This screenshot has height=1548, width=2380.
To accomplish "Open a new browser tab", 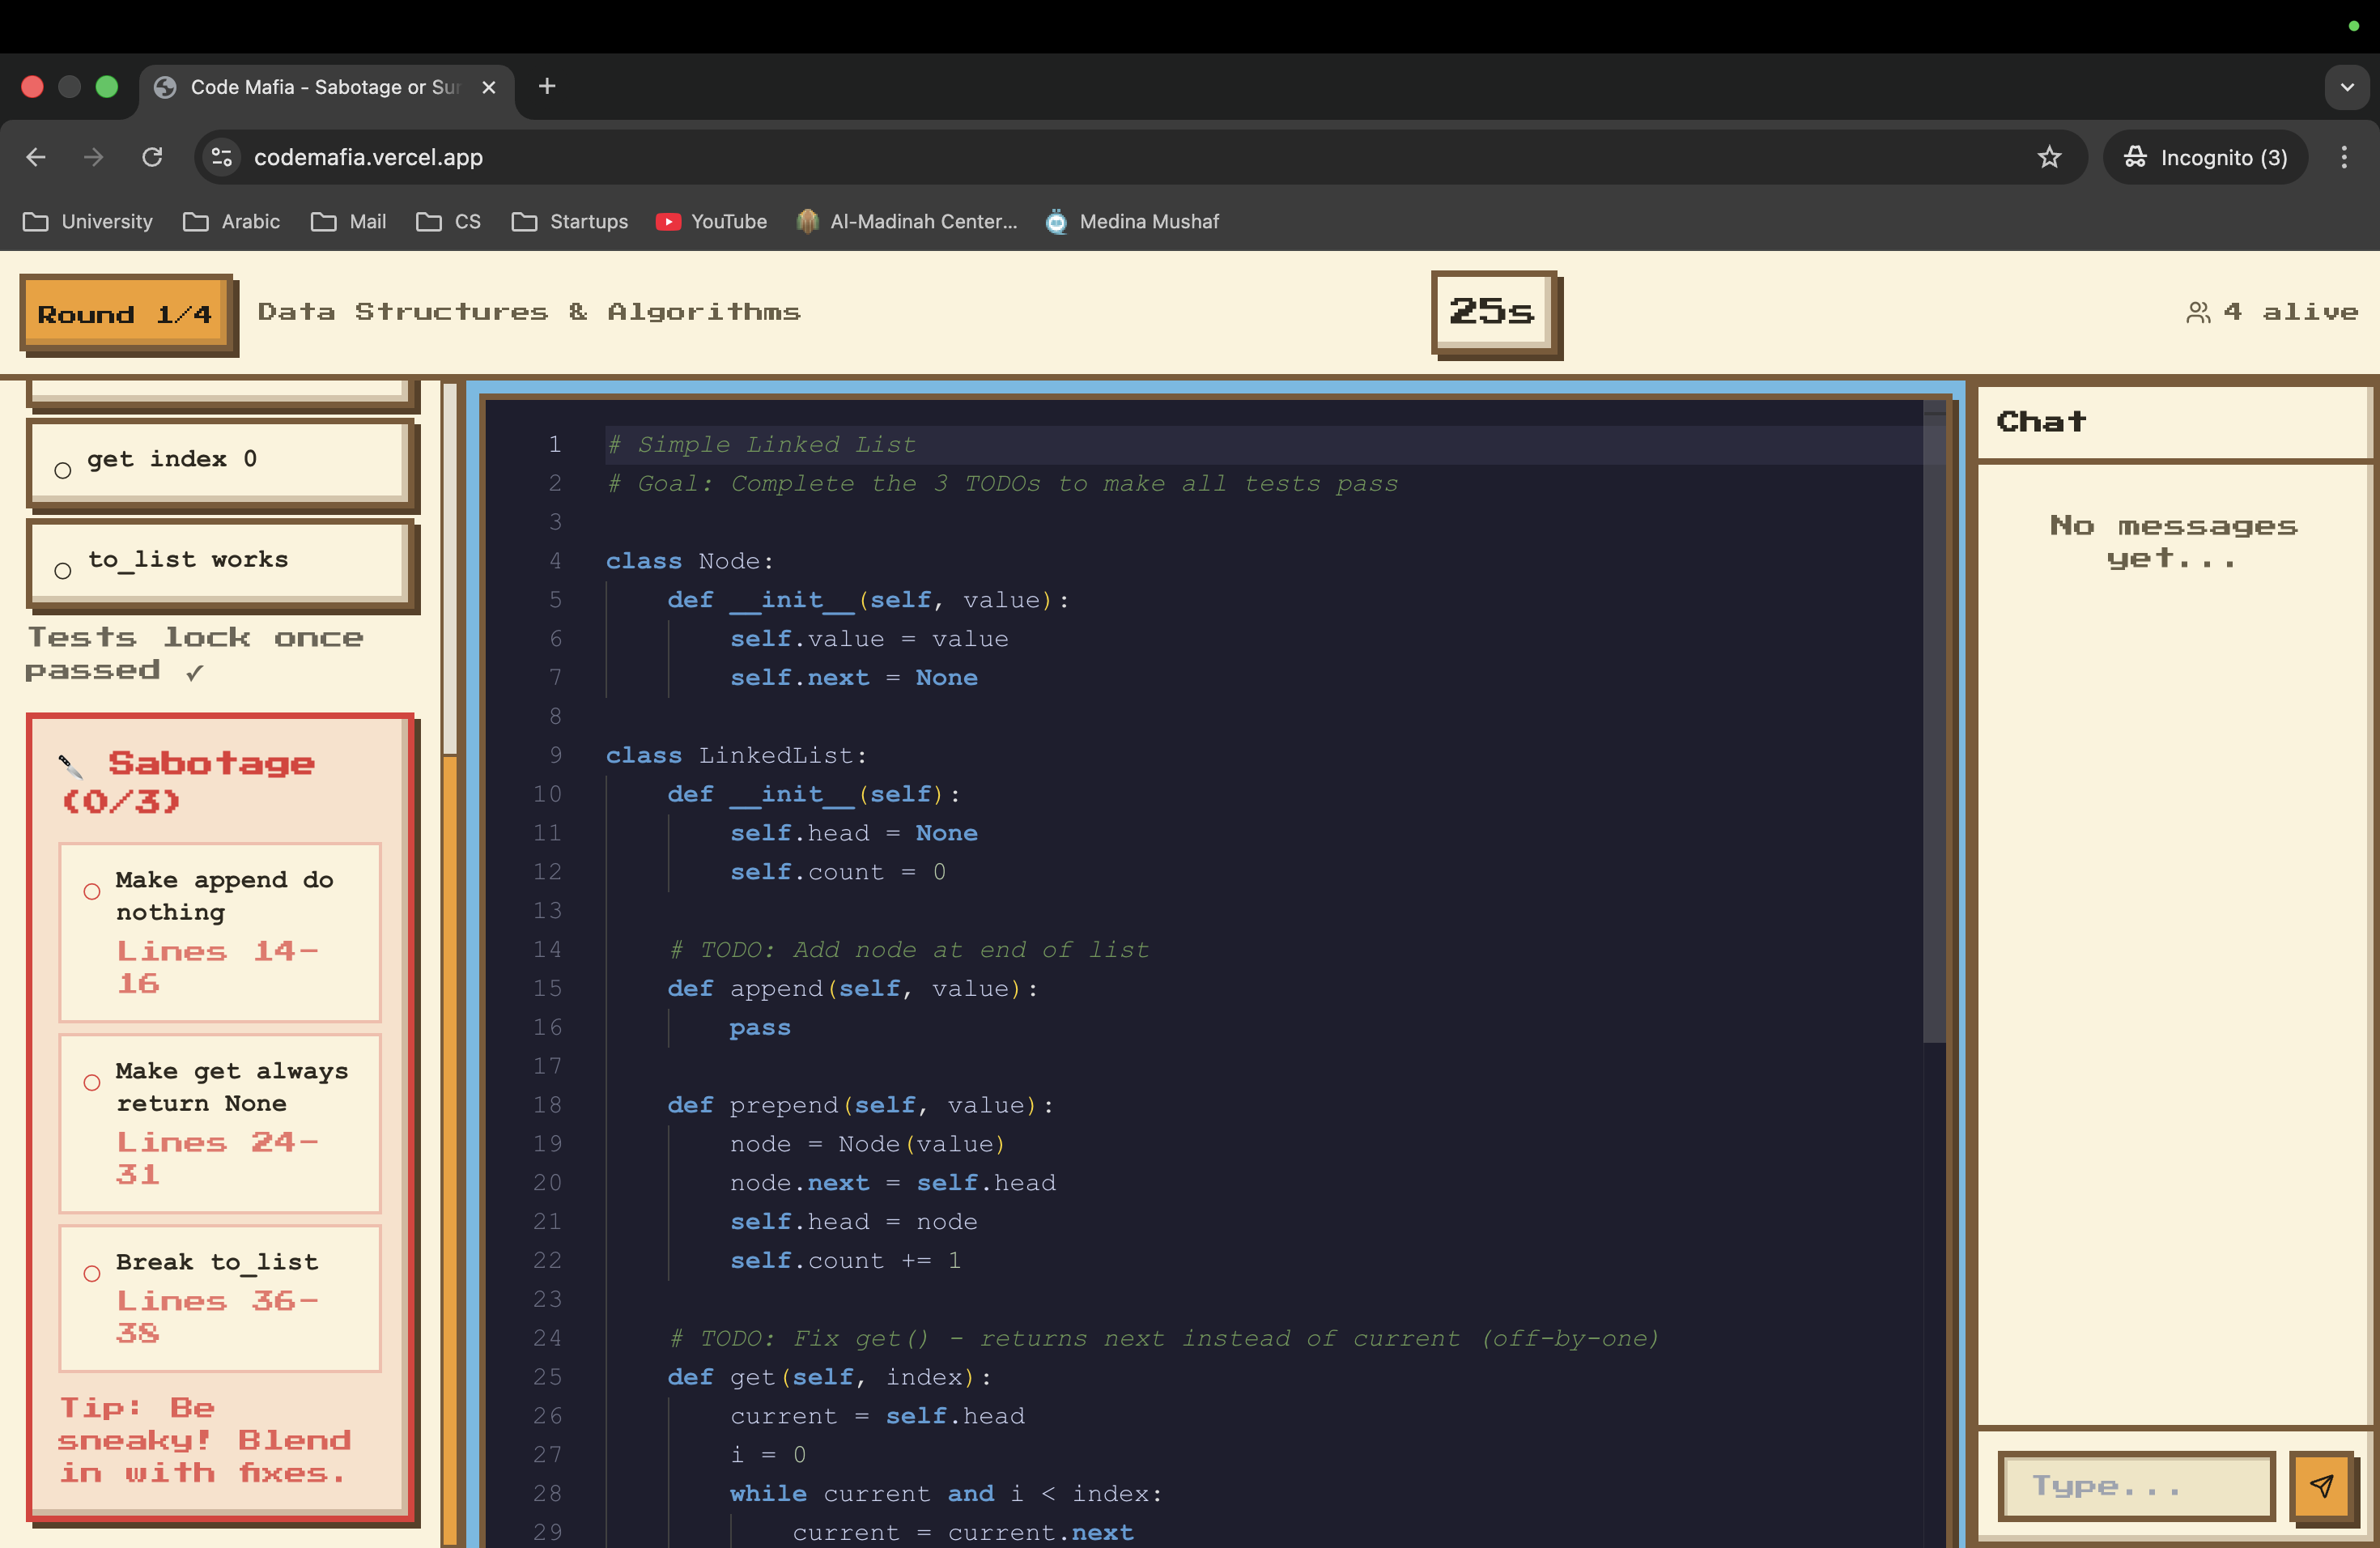I will 546,87.
